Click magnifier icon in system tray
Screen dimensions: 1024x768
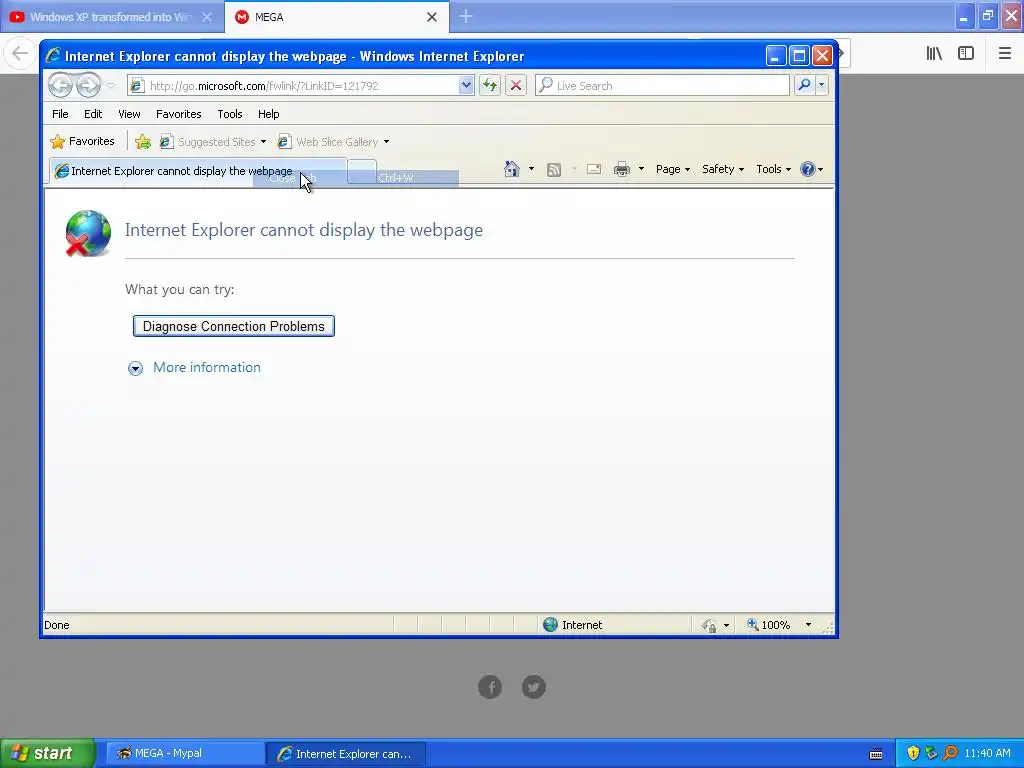point(950,753)
